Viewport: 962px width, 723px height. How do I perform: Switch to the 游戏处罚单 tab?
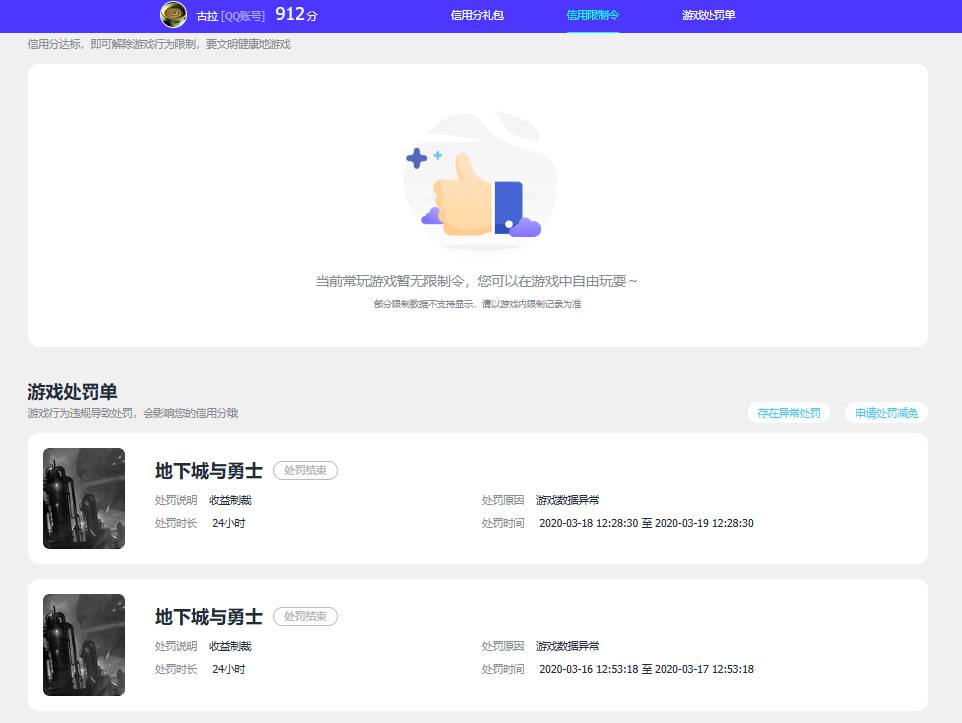708,17
